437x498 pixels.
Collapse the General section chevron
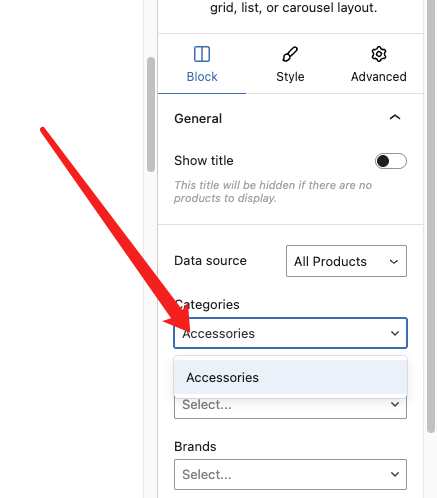click(395, 117)
